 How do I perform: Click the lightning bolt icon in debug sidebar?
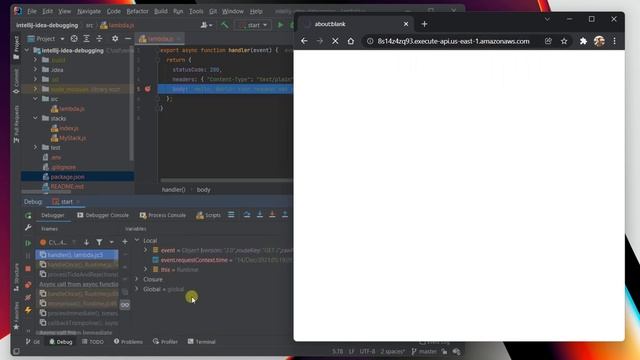point(28,310)
